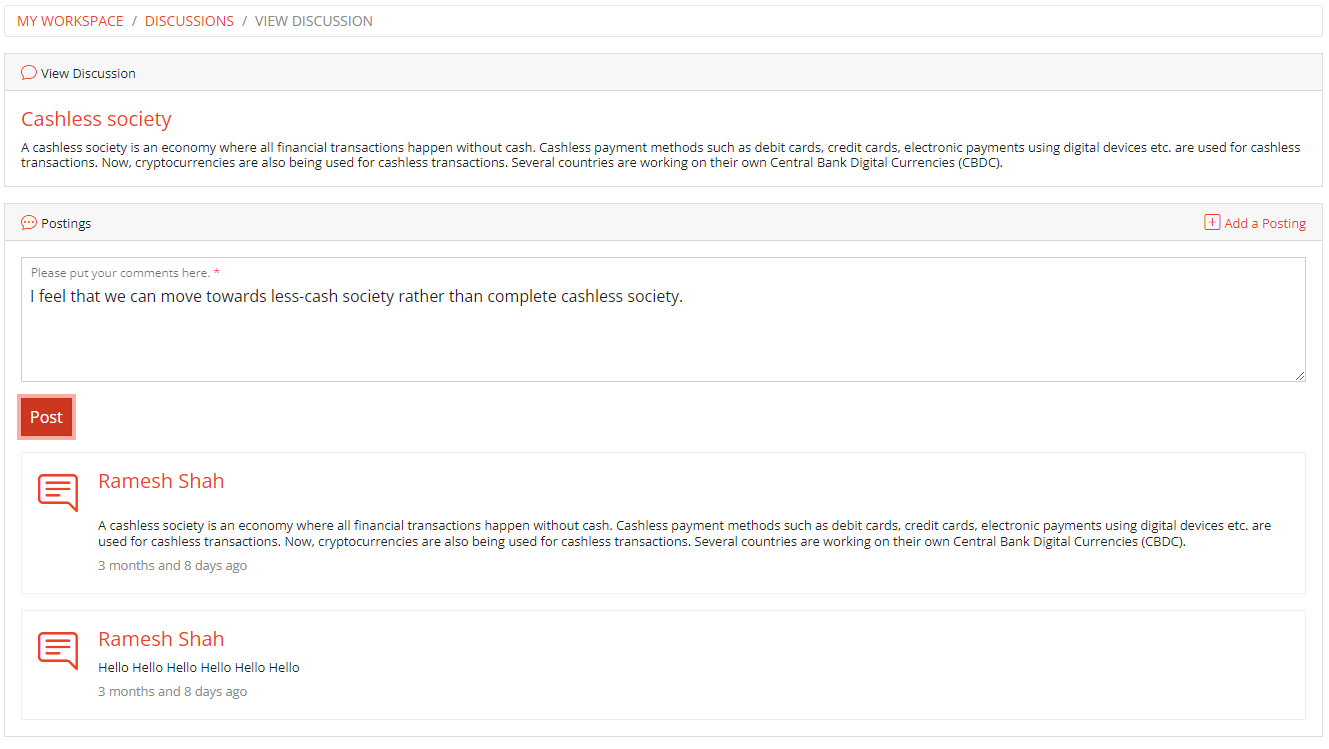Click the Cashless society discussion title
Viewport: 1329px width, 749px height.
point(96,119)
